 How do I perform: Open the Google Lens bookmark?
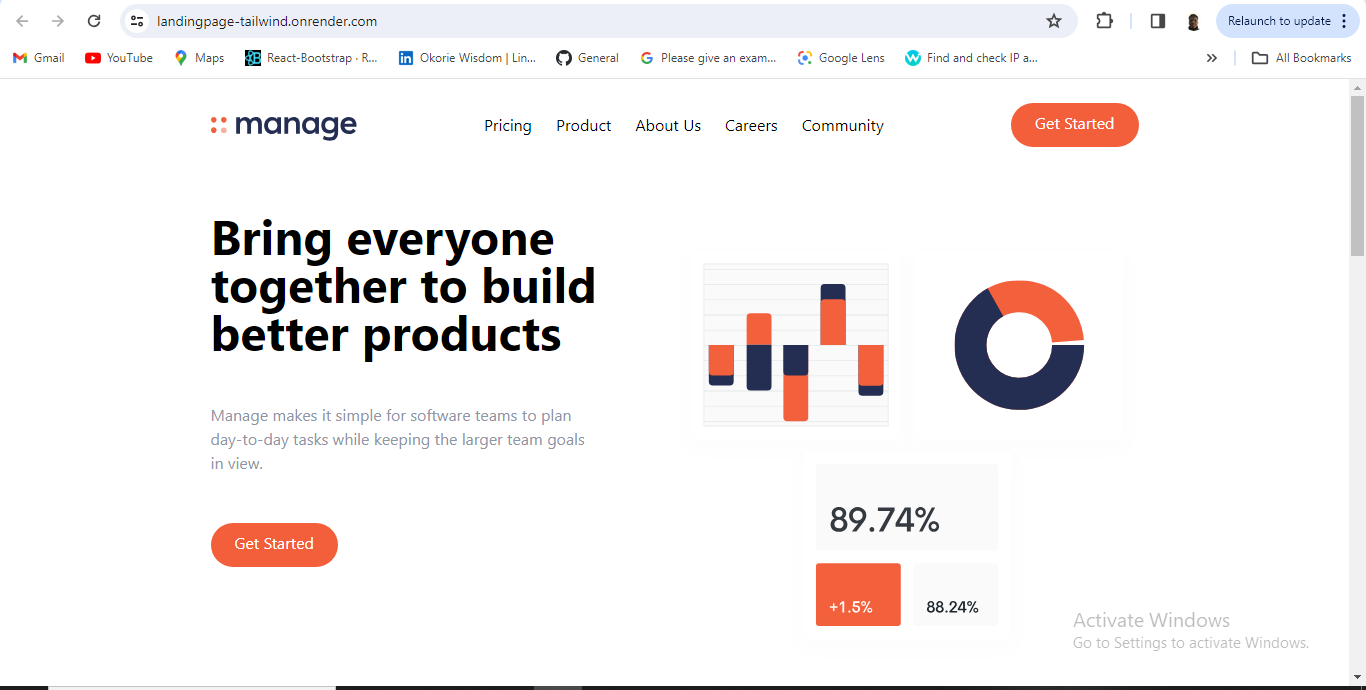[x=841, y=58]
